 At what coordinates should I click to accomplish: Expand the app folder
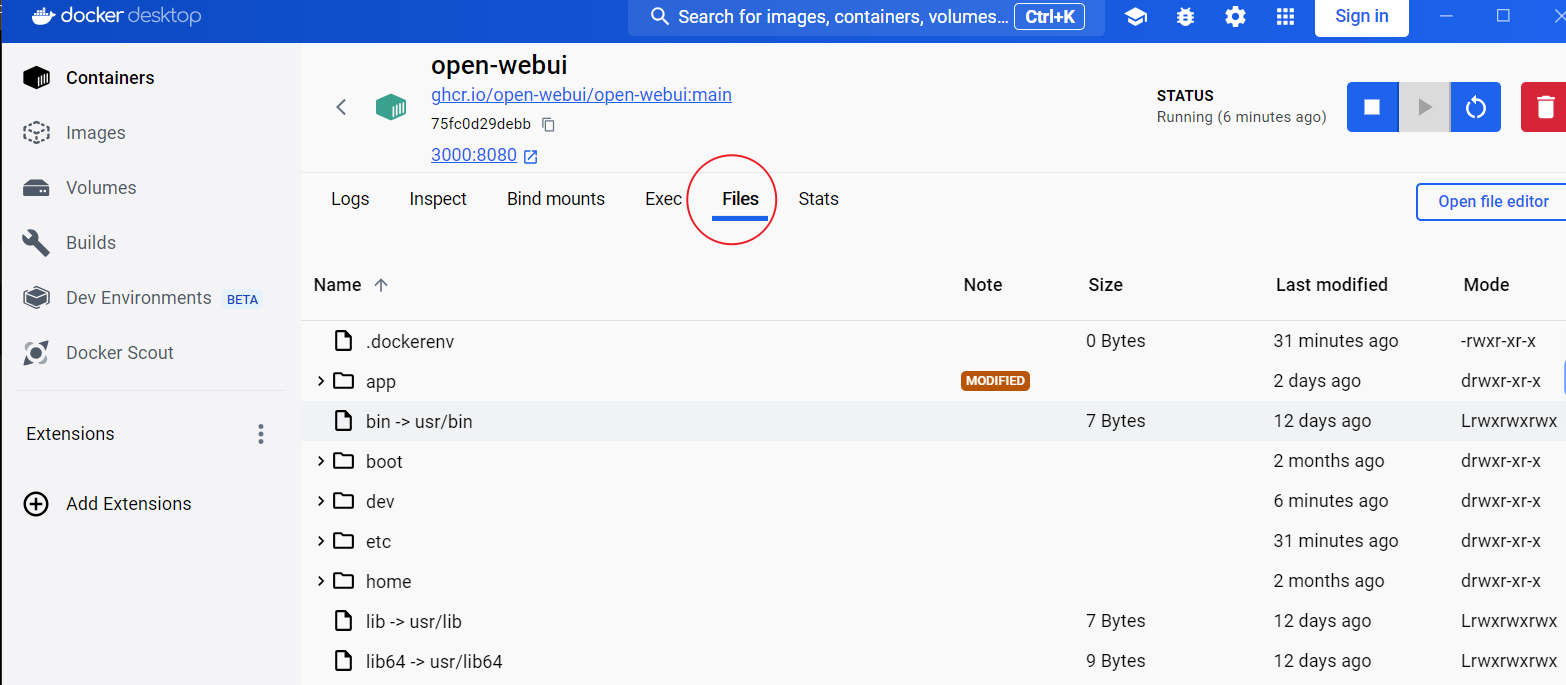(320, 381)
